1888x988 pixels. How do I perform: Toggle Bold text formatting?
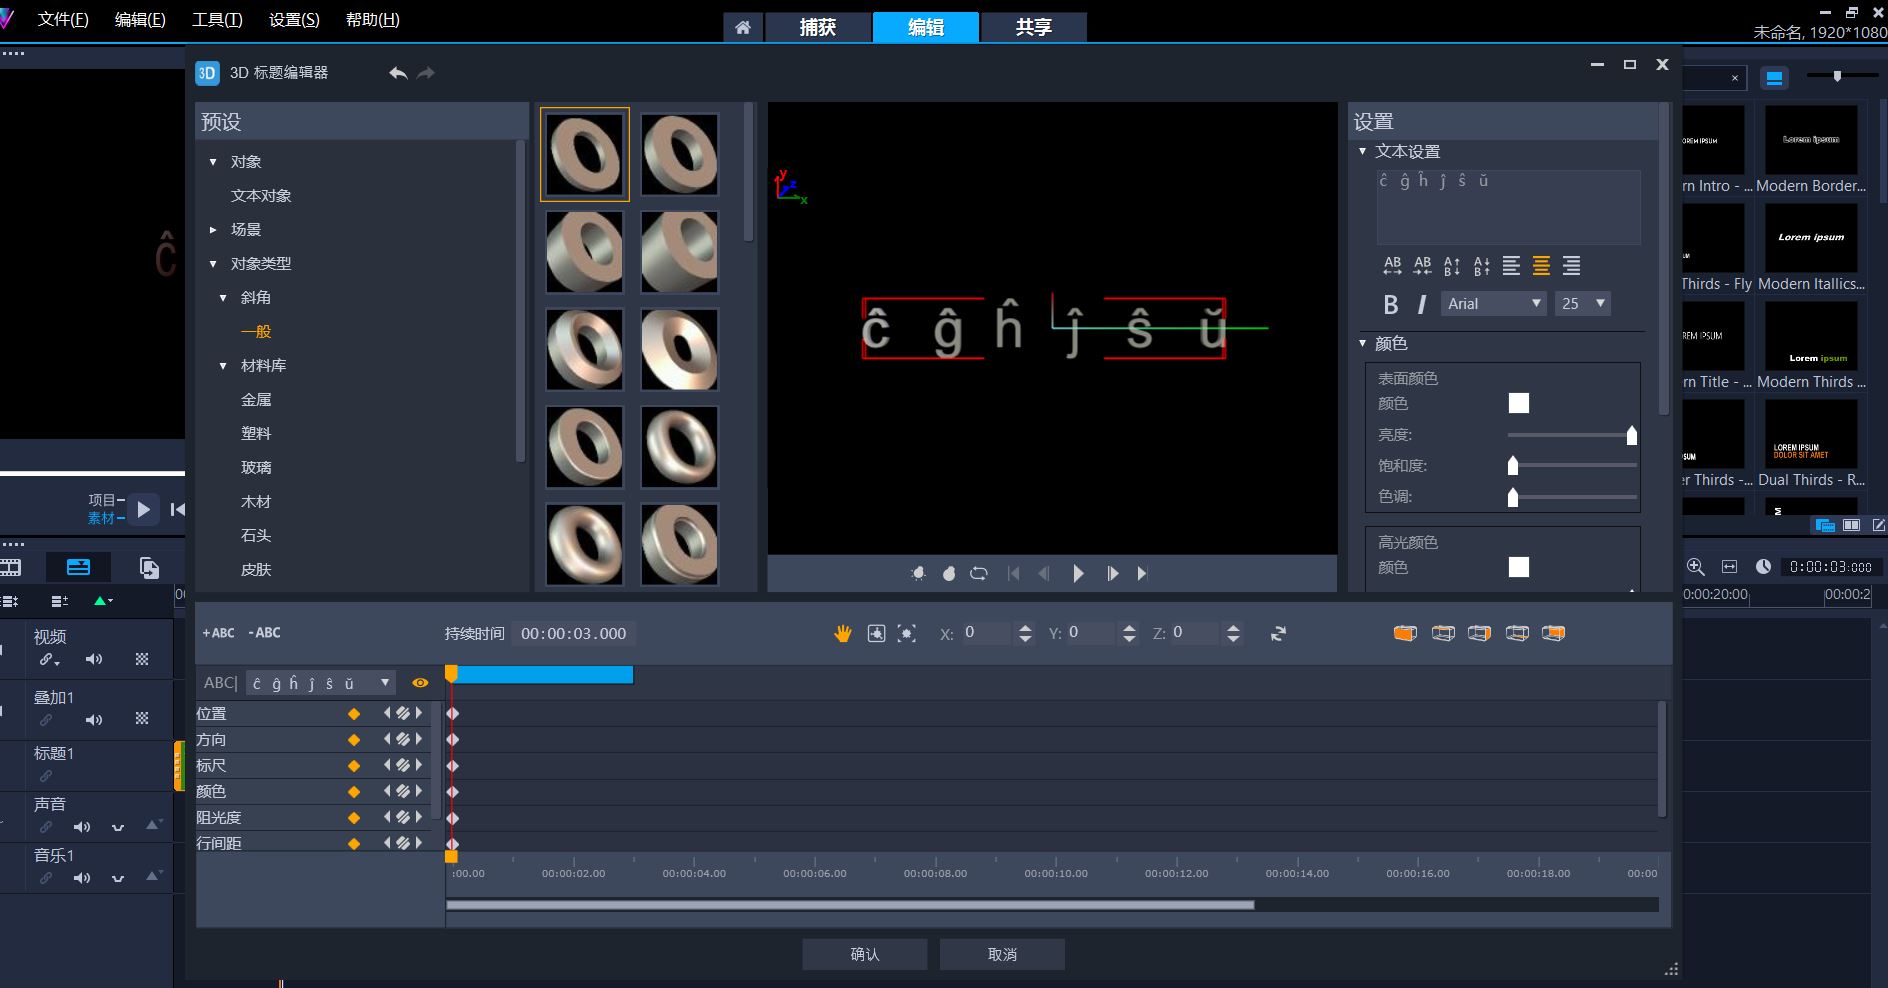click(1390, 304)
